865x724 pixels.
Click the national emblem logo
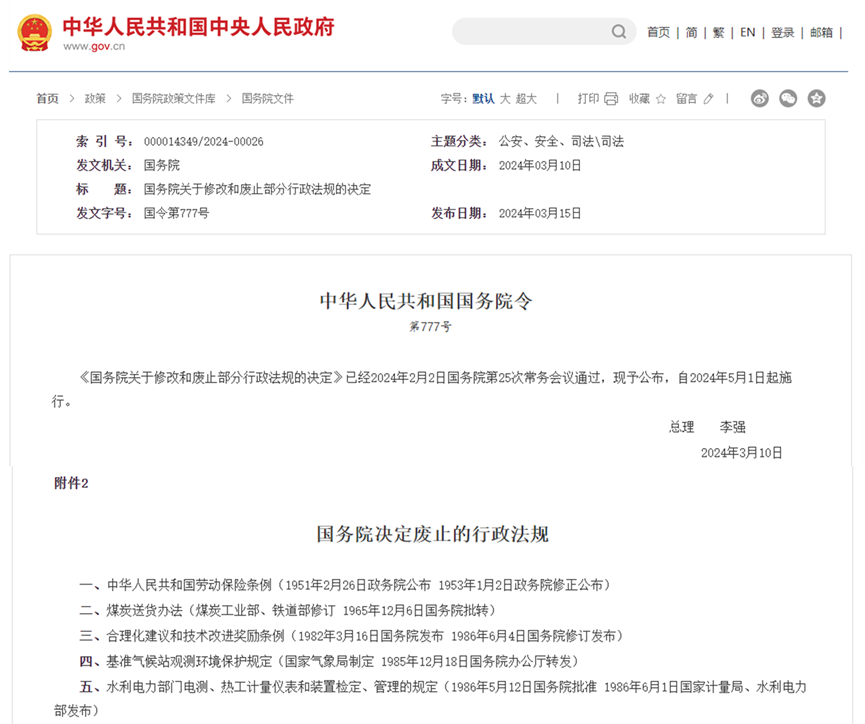(35, 33)
